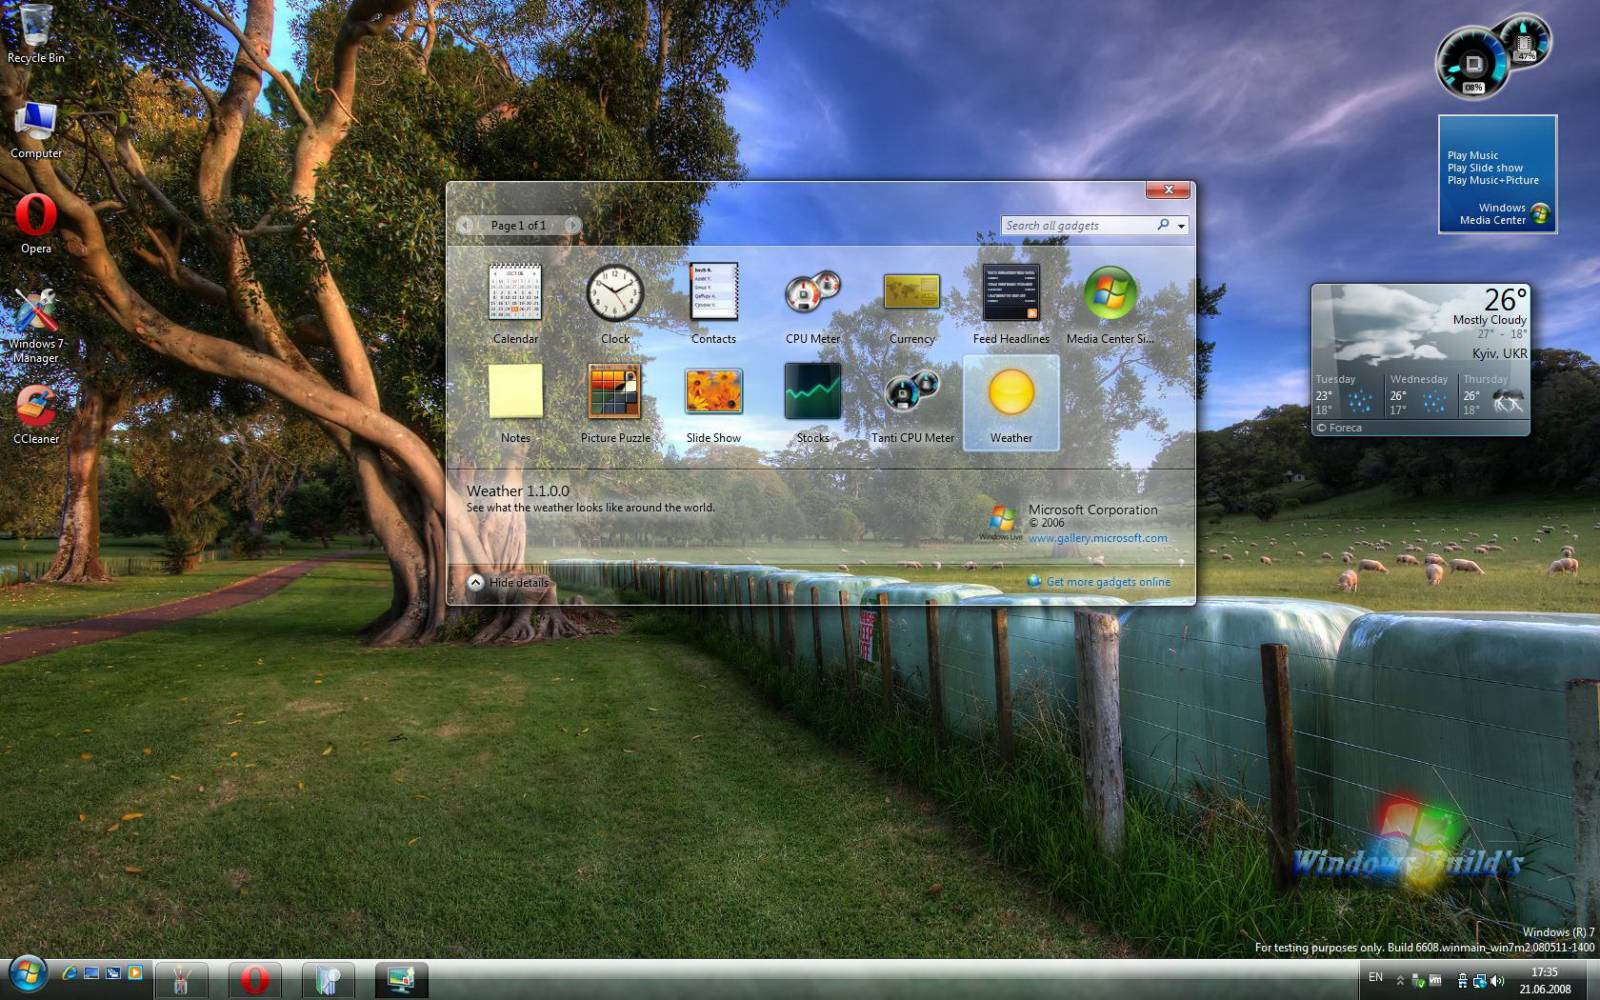Select the Stocks gadget icon
This screenshot has width=1600, height=1000.
pyautogui.click(x=812, y=390)
